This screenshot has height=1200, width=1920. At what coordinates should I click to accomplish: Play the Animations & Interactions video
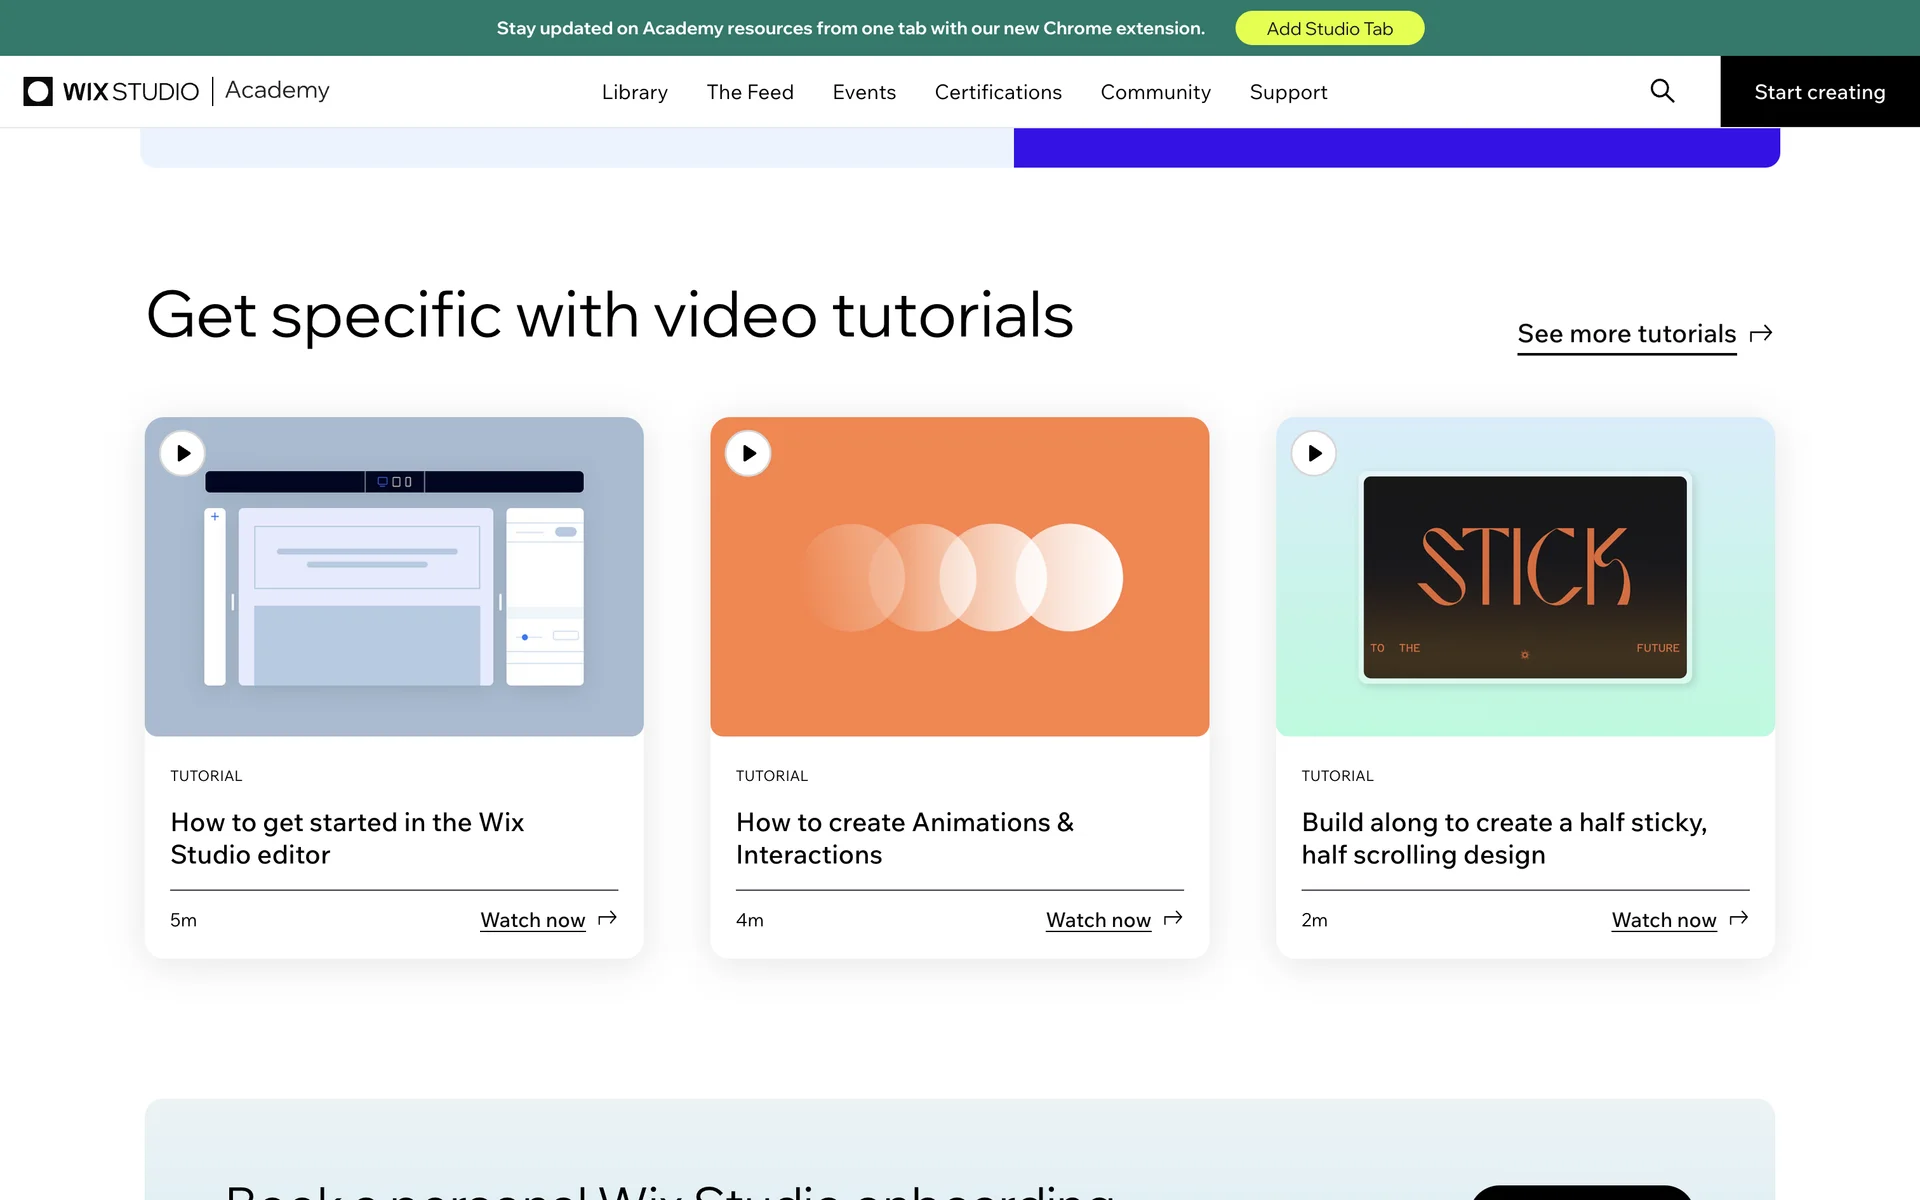pos(749,454)
